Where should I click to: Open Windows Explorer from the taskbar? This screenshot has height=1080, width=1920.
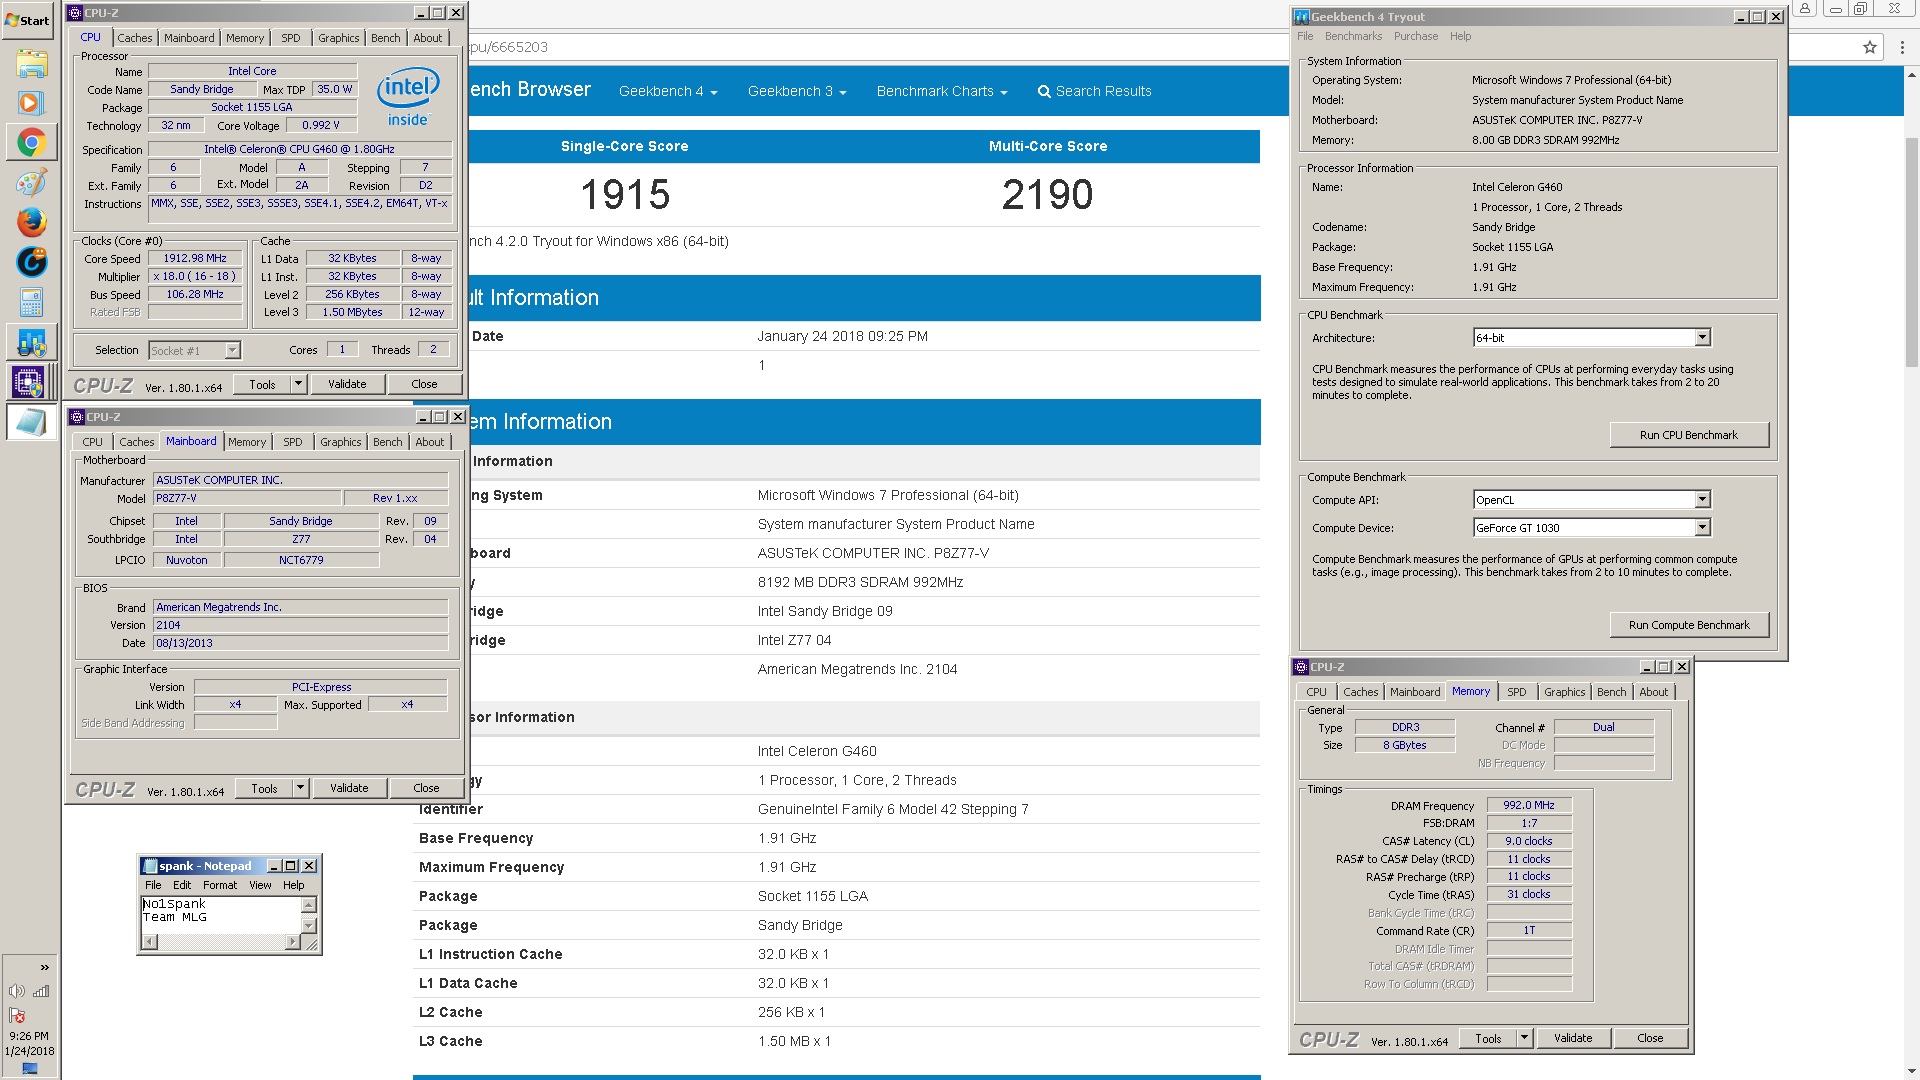click(x=31, y=64)
